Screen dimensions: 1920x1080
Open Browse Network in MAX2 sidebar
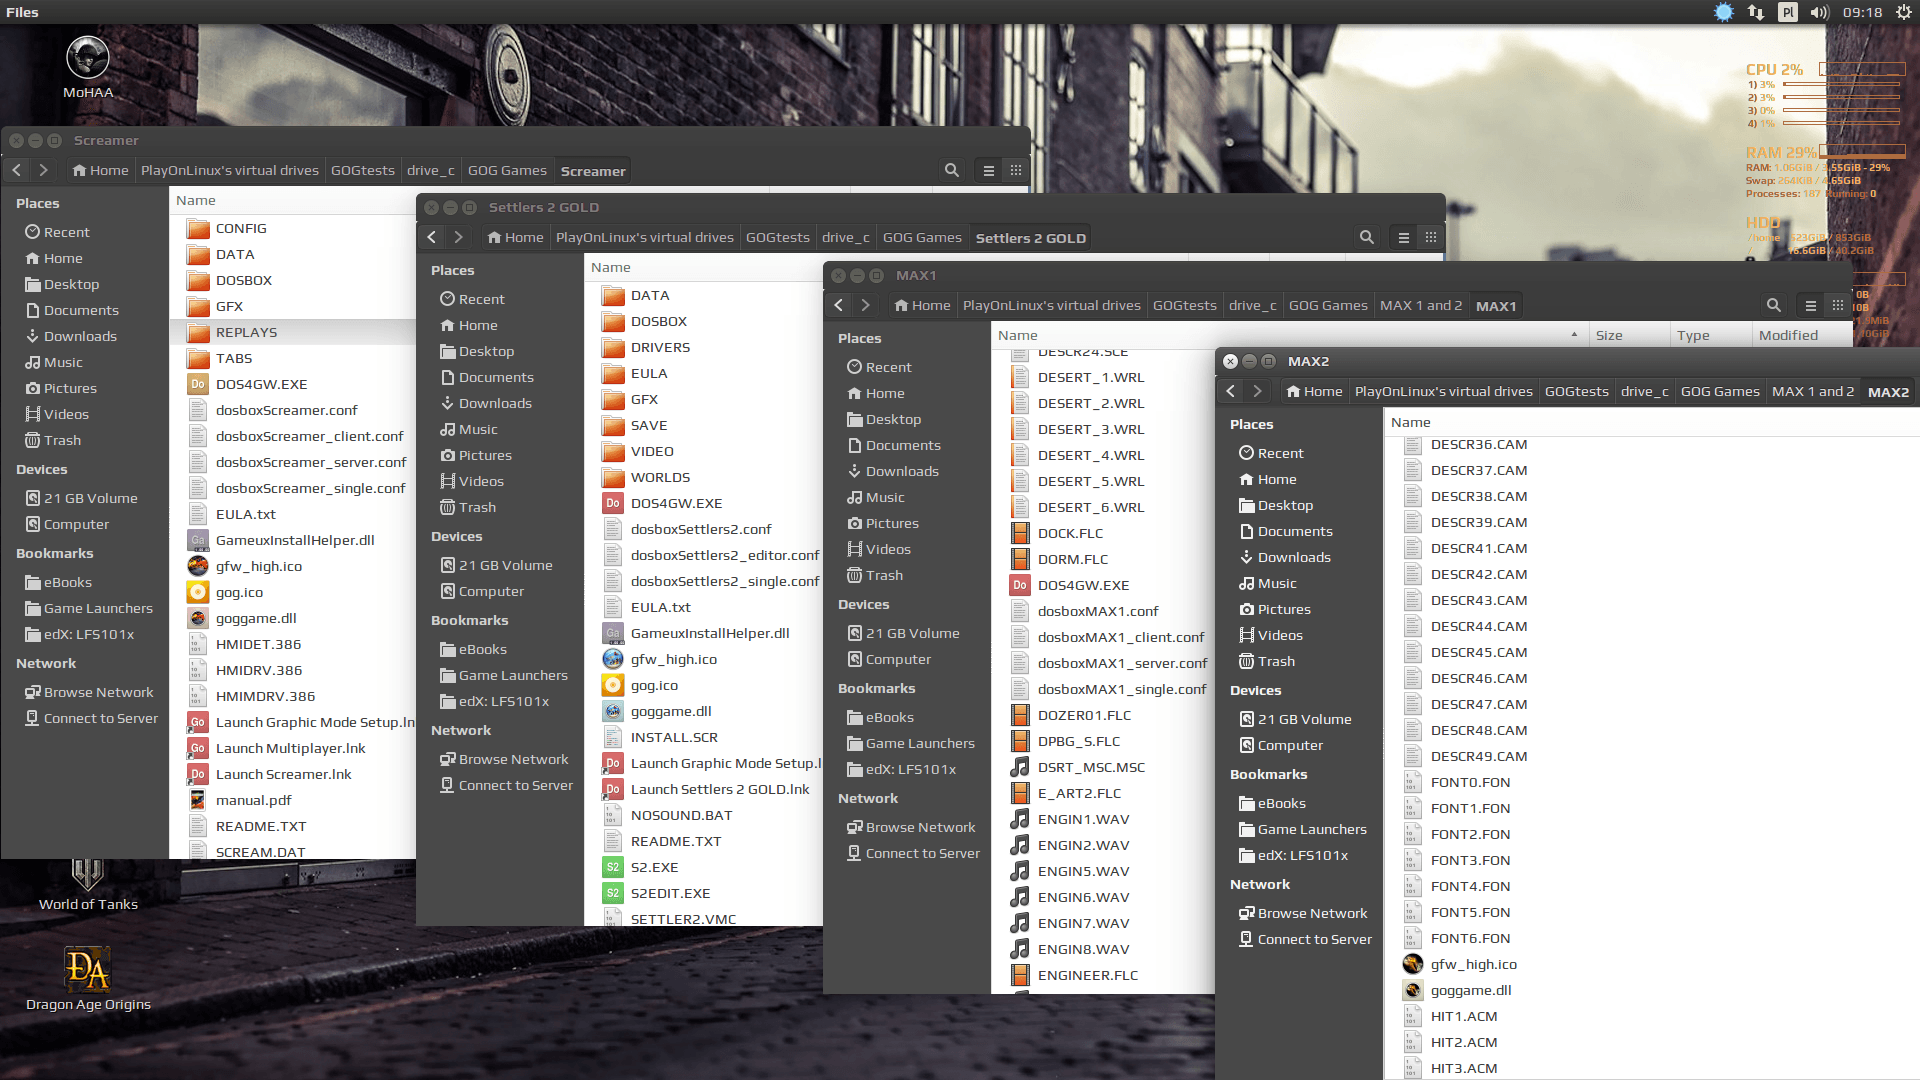[x=1312, y=913]
